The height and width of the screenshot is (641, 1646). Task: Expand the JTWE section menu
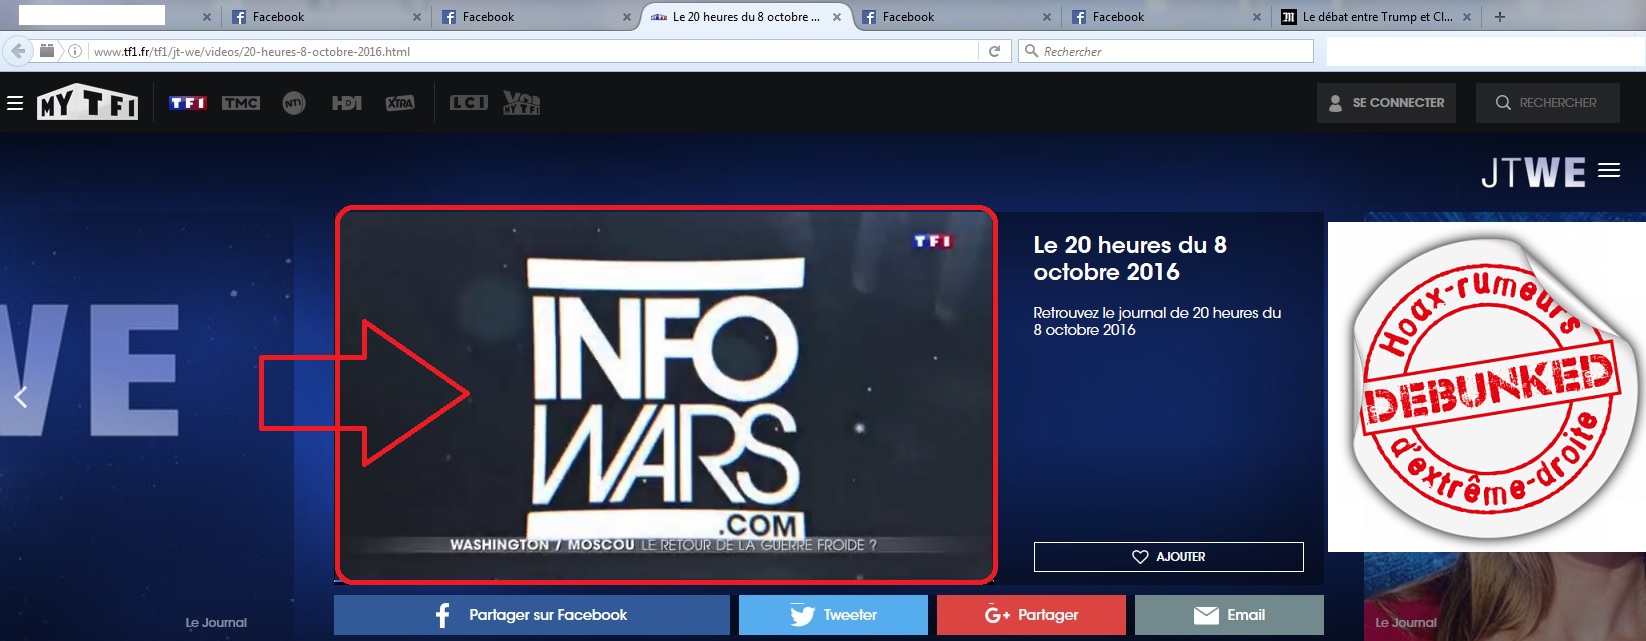[1609, 170]
